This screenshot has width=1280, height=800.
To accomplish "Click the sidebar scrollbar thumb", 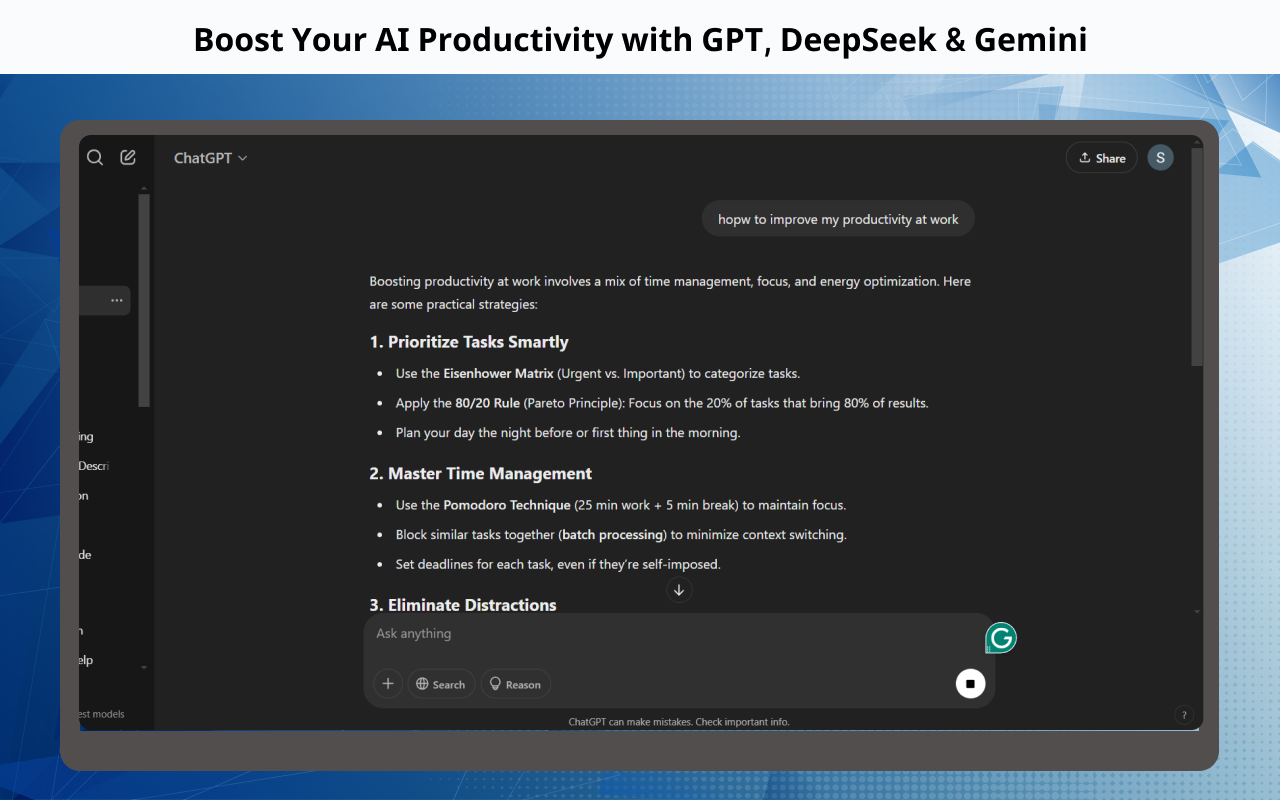I will click(144, 300).
